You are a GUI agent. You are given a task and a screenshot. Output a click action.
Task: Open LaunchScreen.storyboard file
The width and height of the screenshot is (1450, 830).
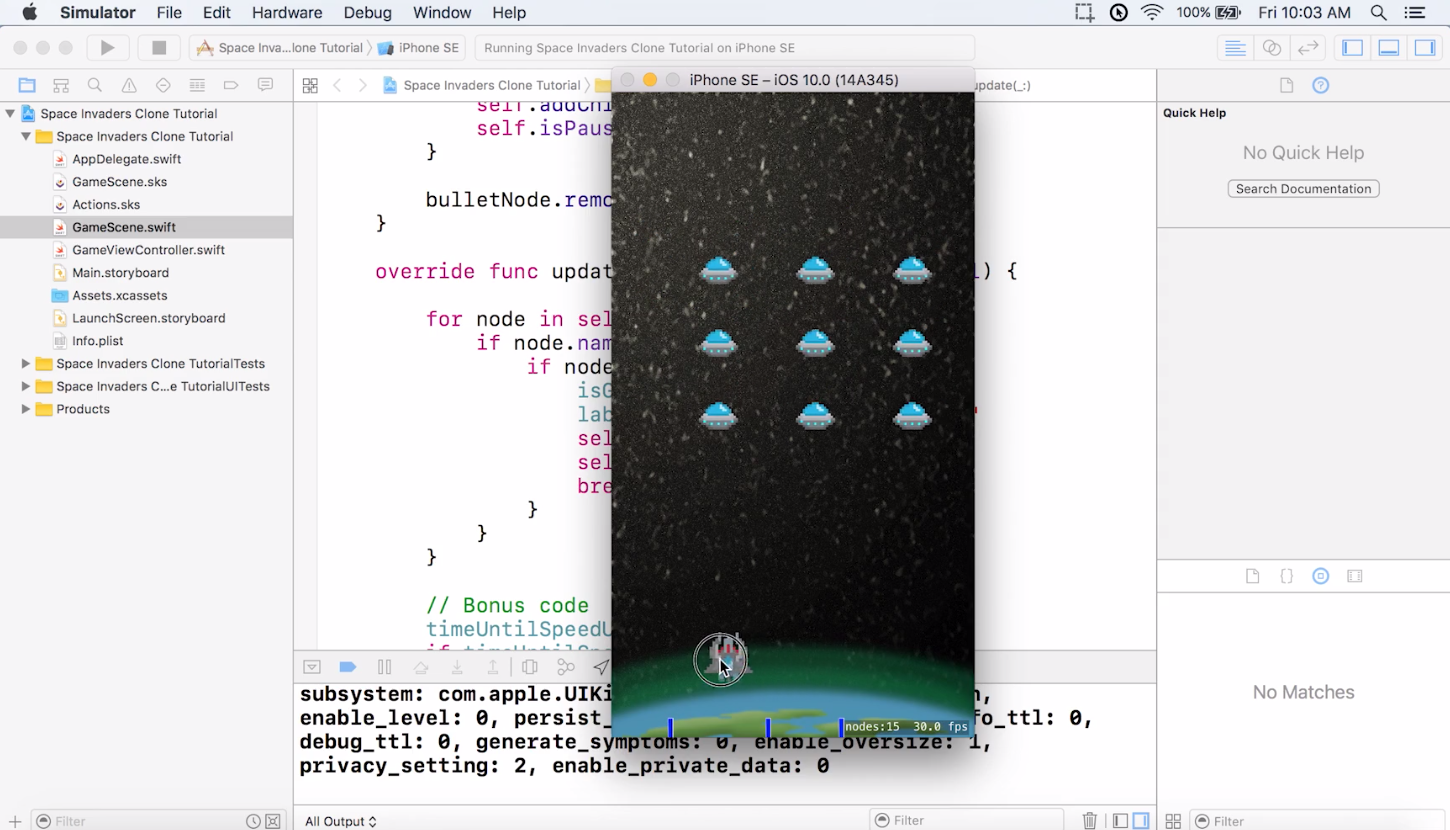[148, 318]
